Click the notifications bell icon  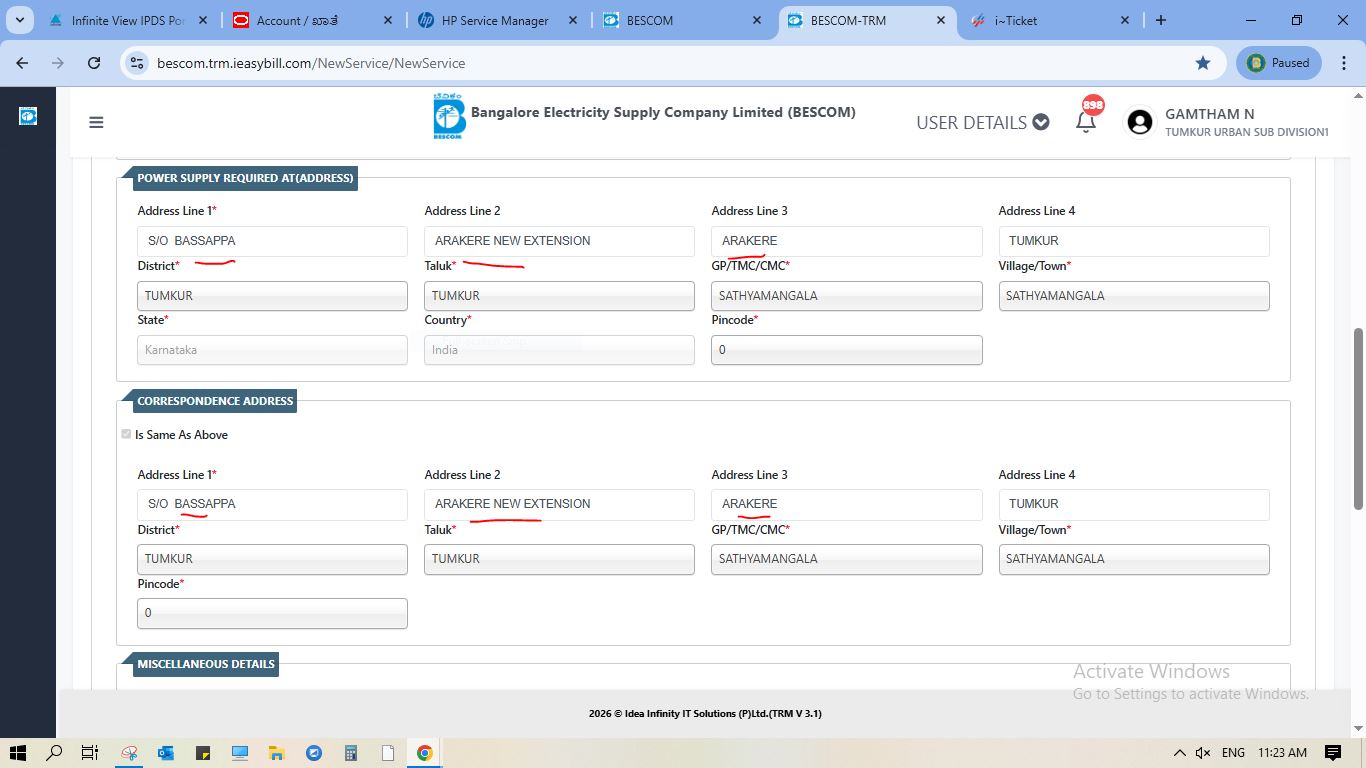(x=1086, y=122)
